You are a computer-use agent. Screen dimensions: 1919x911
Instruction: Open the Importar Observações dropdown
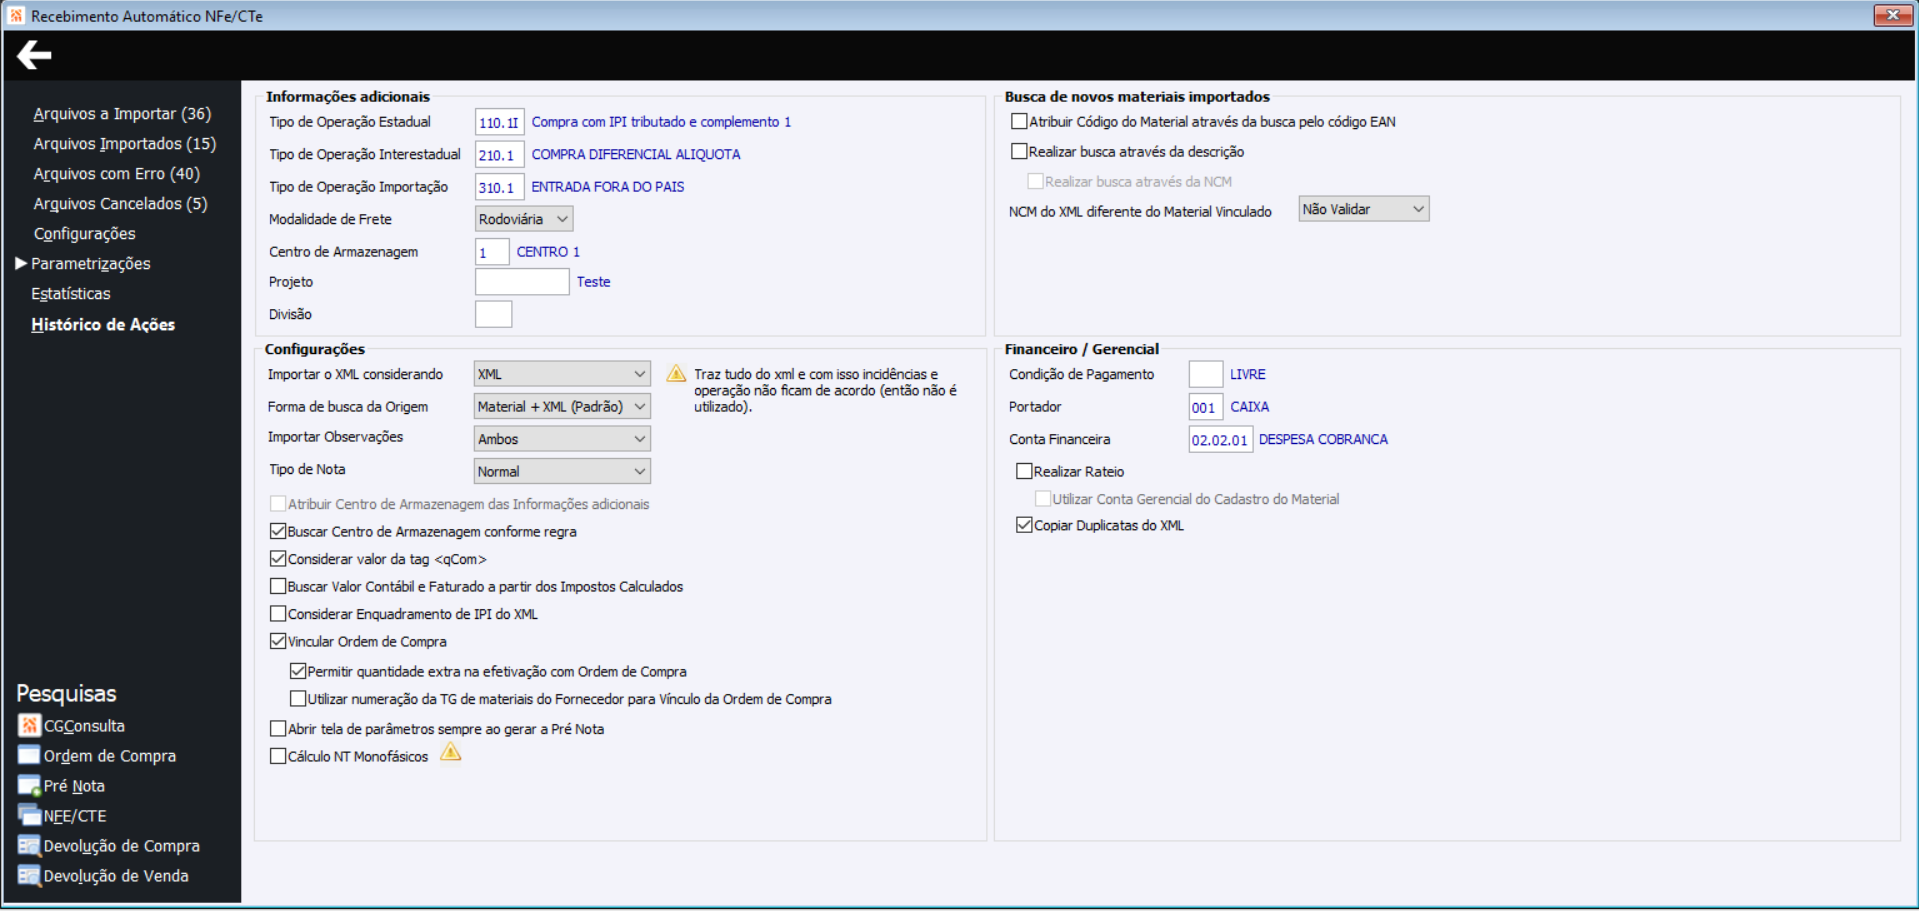point(562,439)
